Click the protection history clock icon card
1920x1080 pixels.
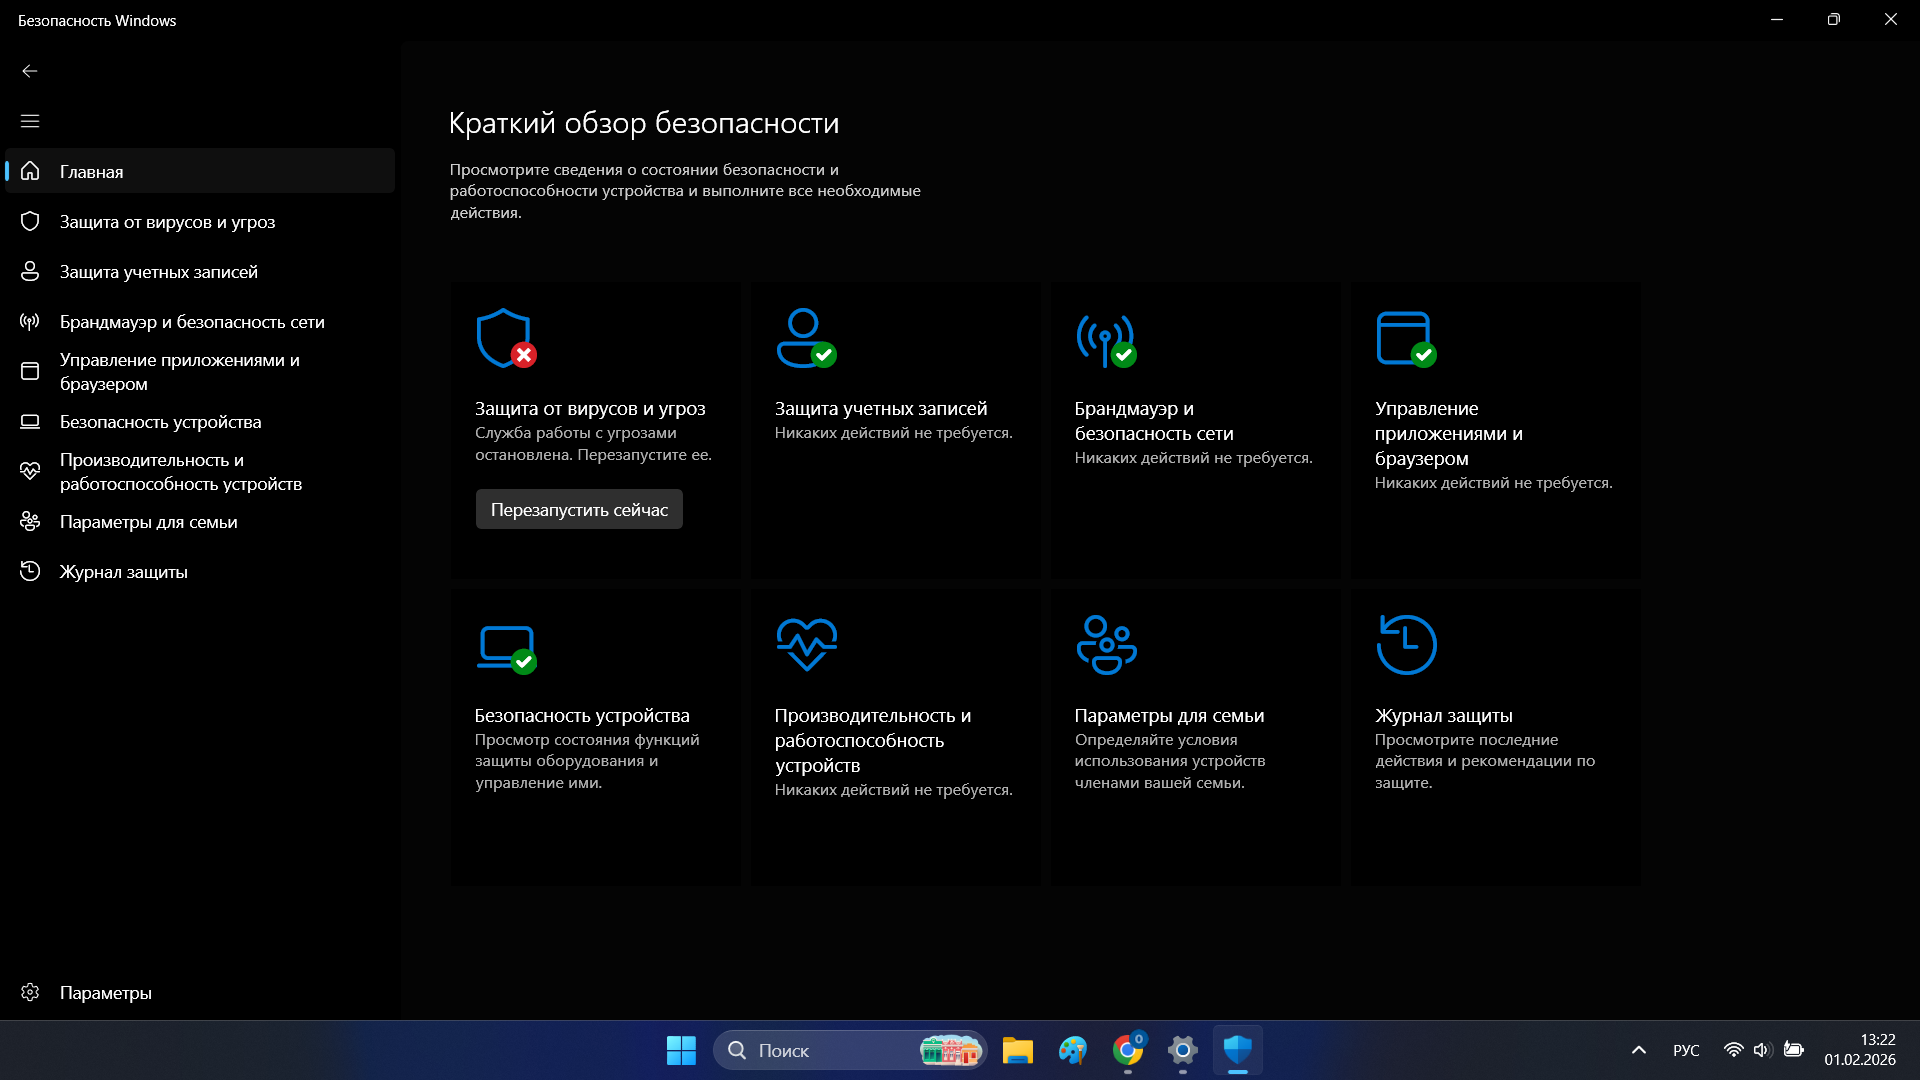click(1406, 645)
